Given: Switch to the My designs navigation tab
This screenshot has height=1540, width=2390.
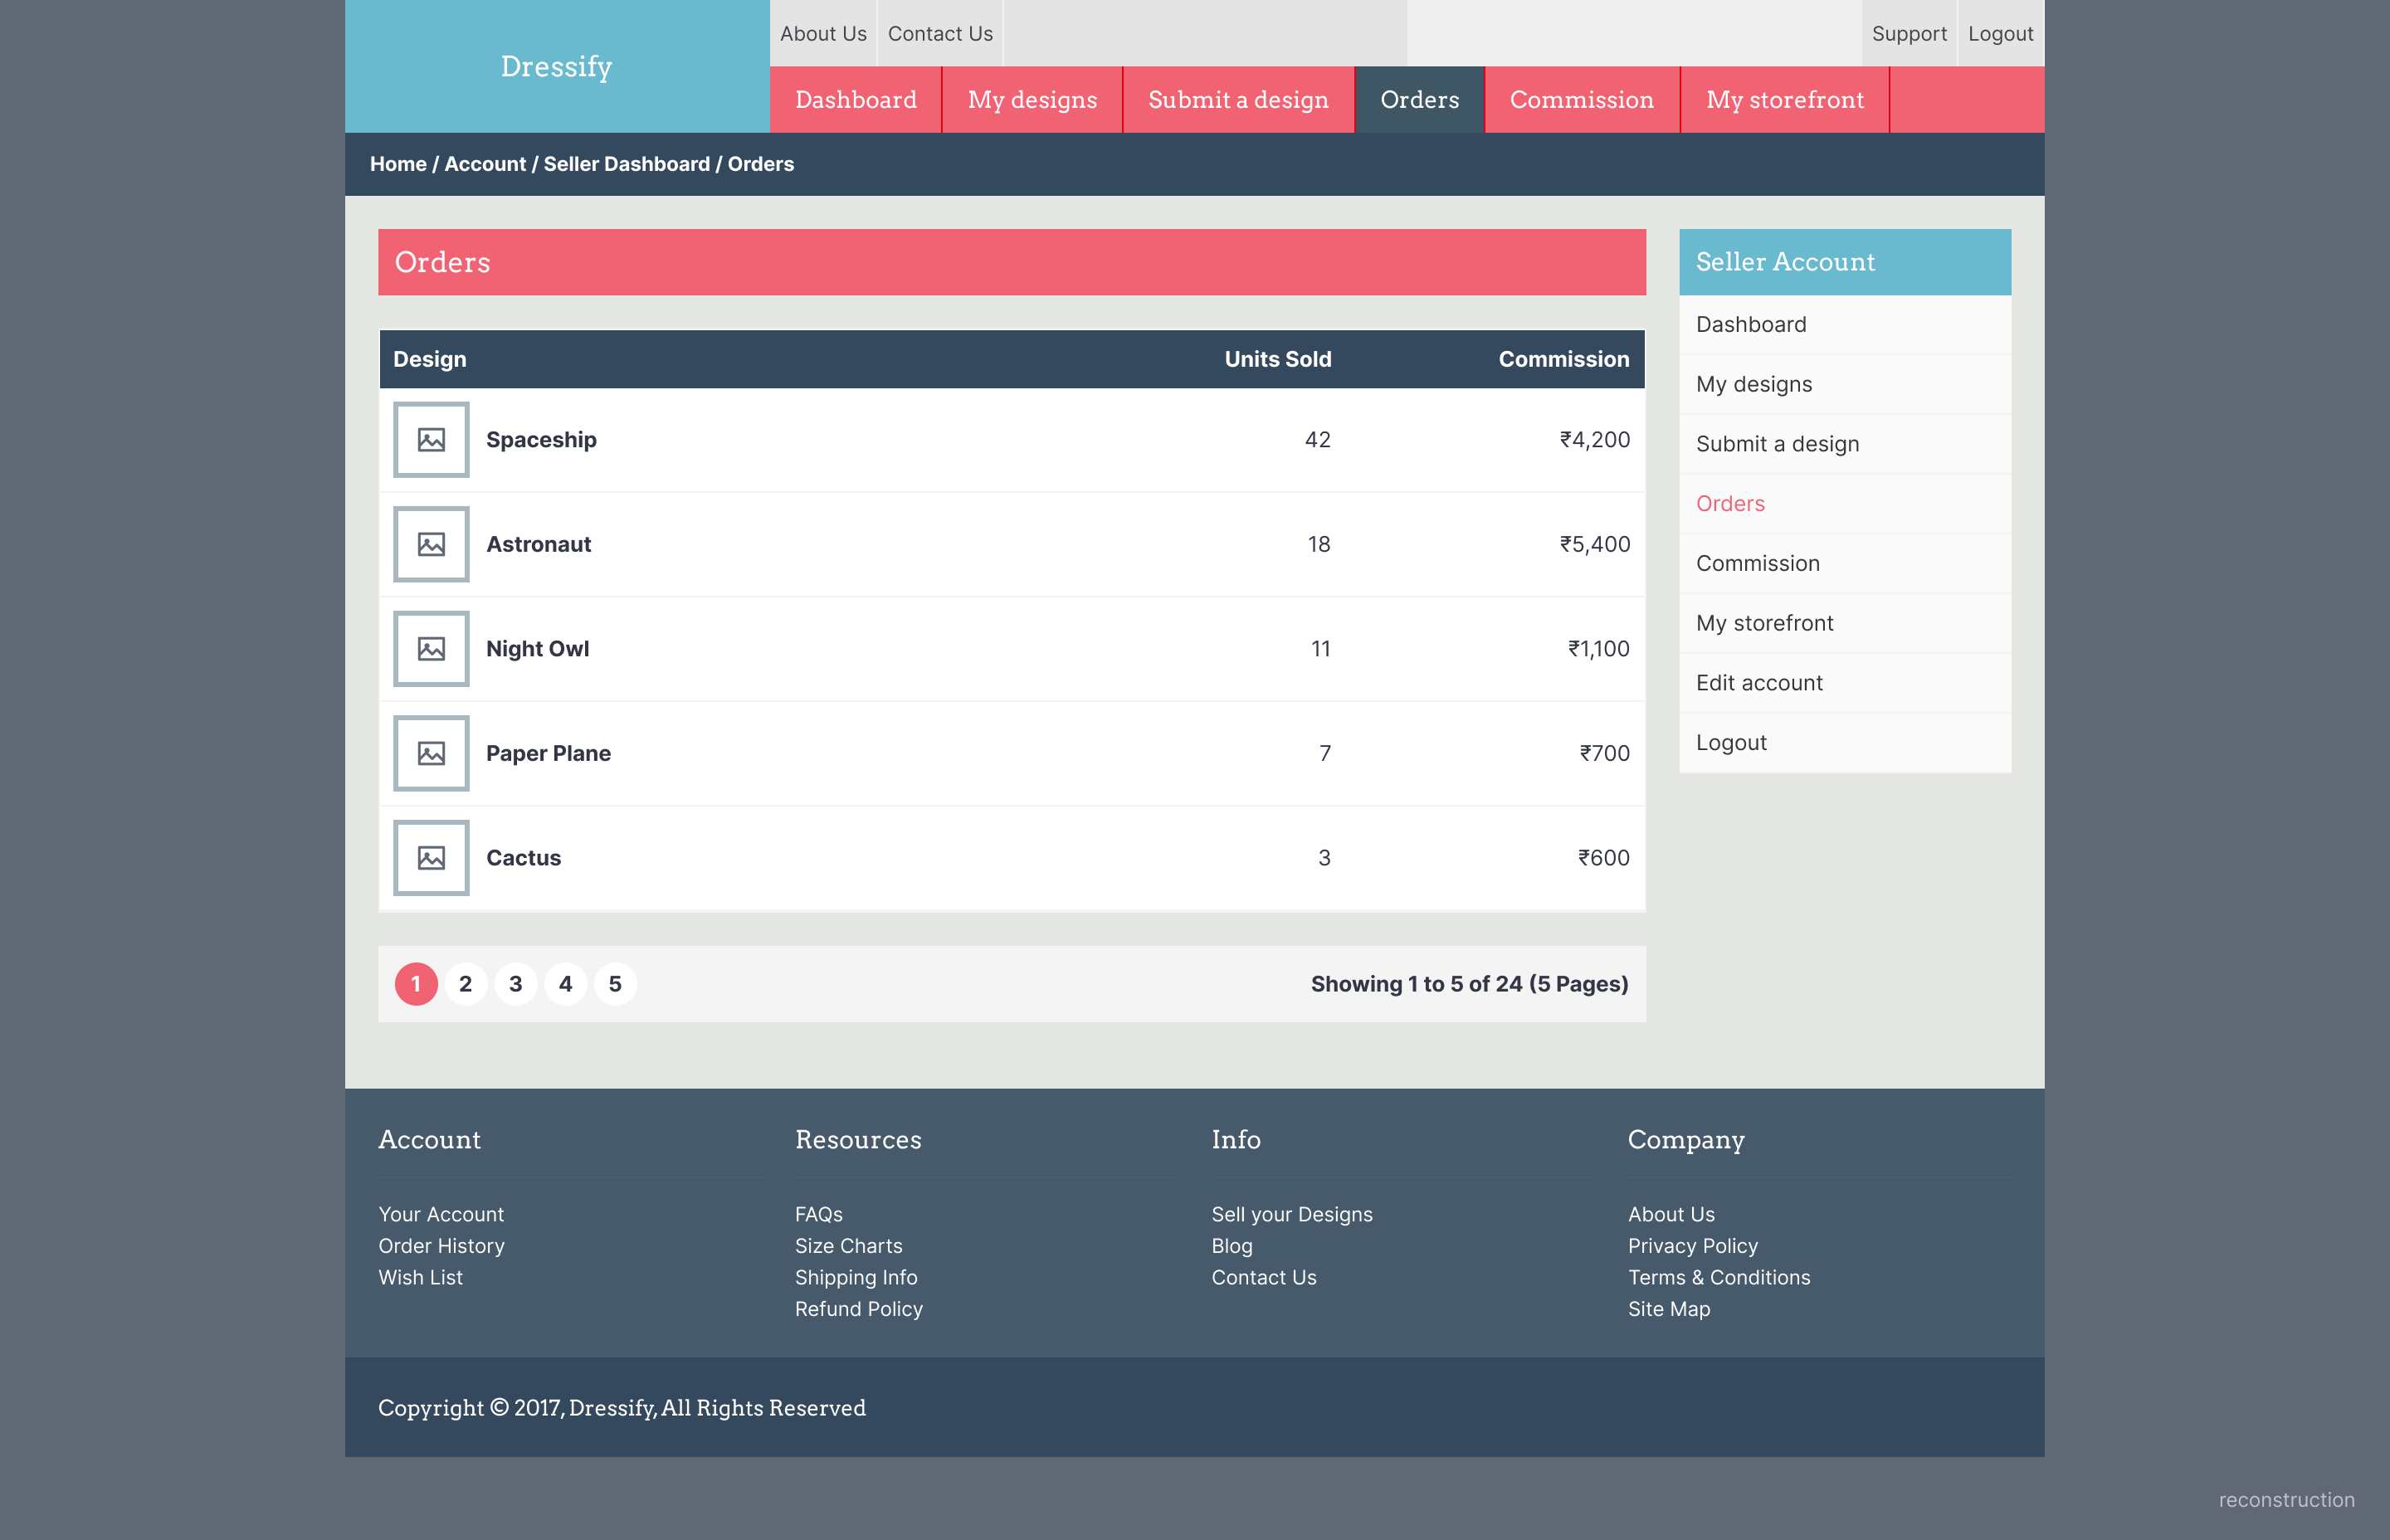Looking at the screenshot, I should point(1032,100).
